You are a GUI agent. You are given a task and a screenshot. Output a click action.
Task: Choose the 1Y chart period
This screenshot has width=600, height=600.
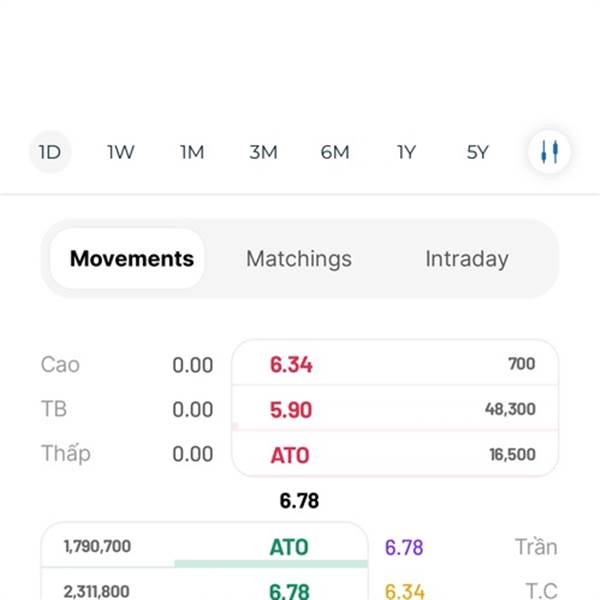(406, 152)
